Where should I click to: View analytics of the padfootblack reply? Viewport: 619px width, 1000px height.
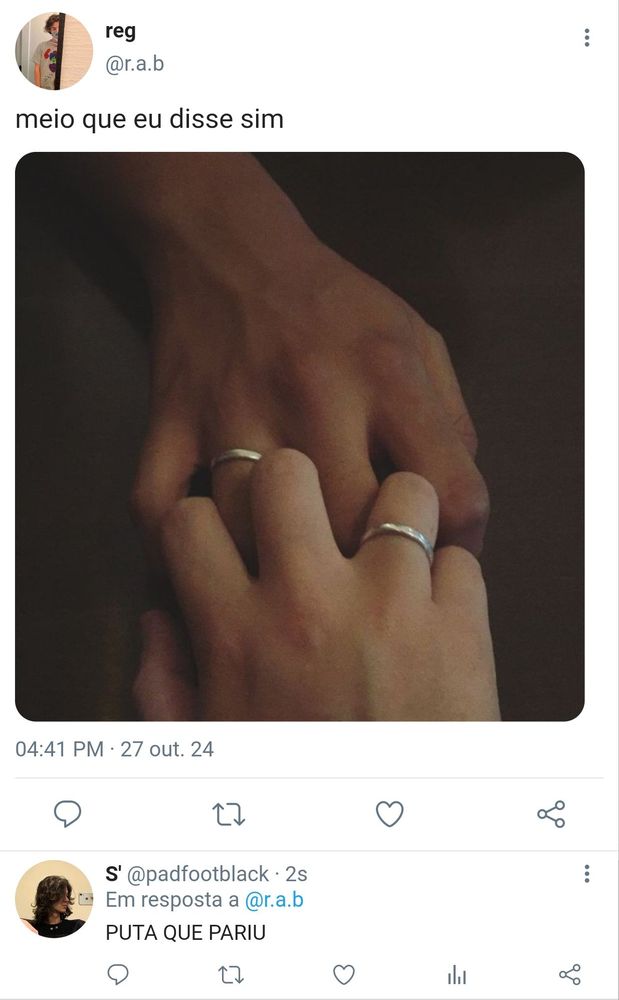point(456,974)
